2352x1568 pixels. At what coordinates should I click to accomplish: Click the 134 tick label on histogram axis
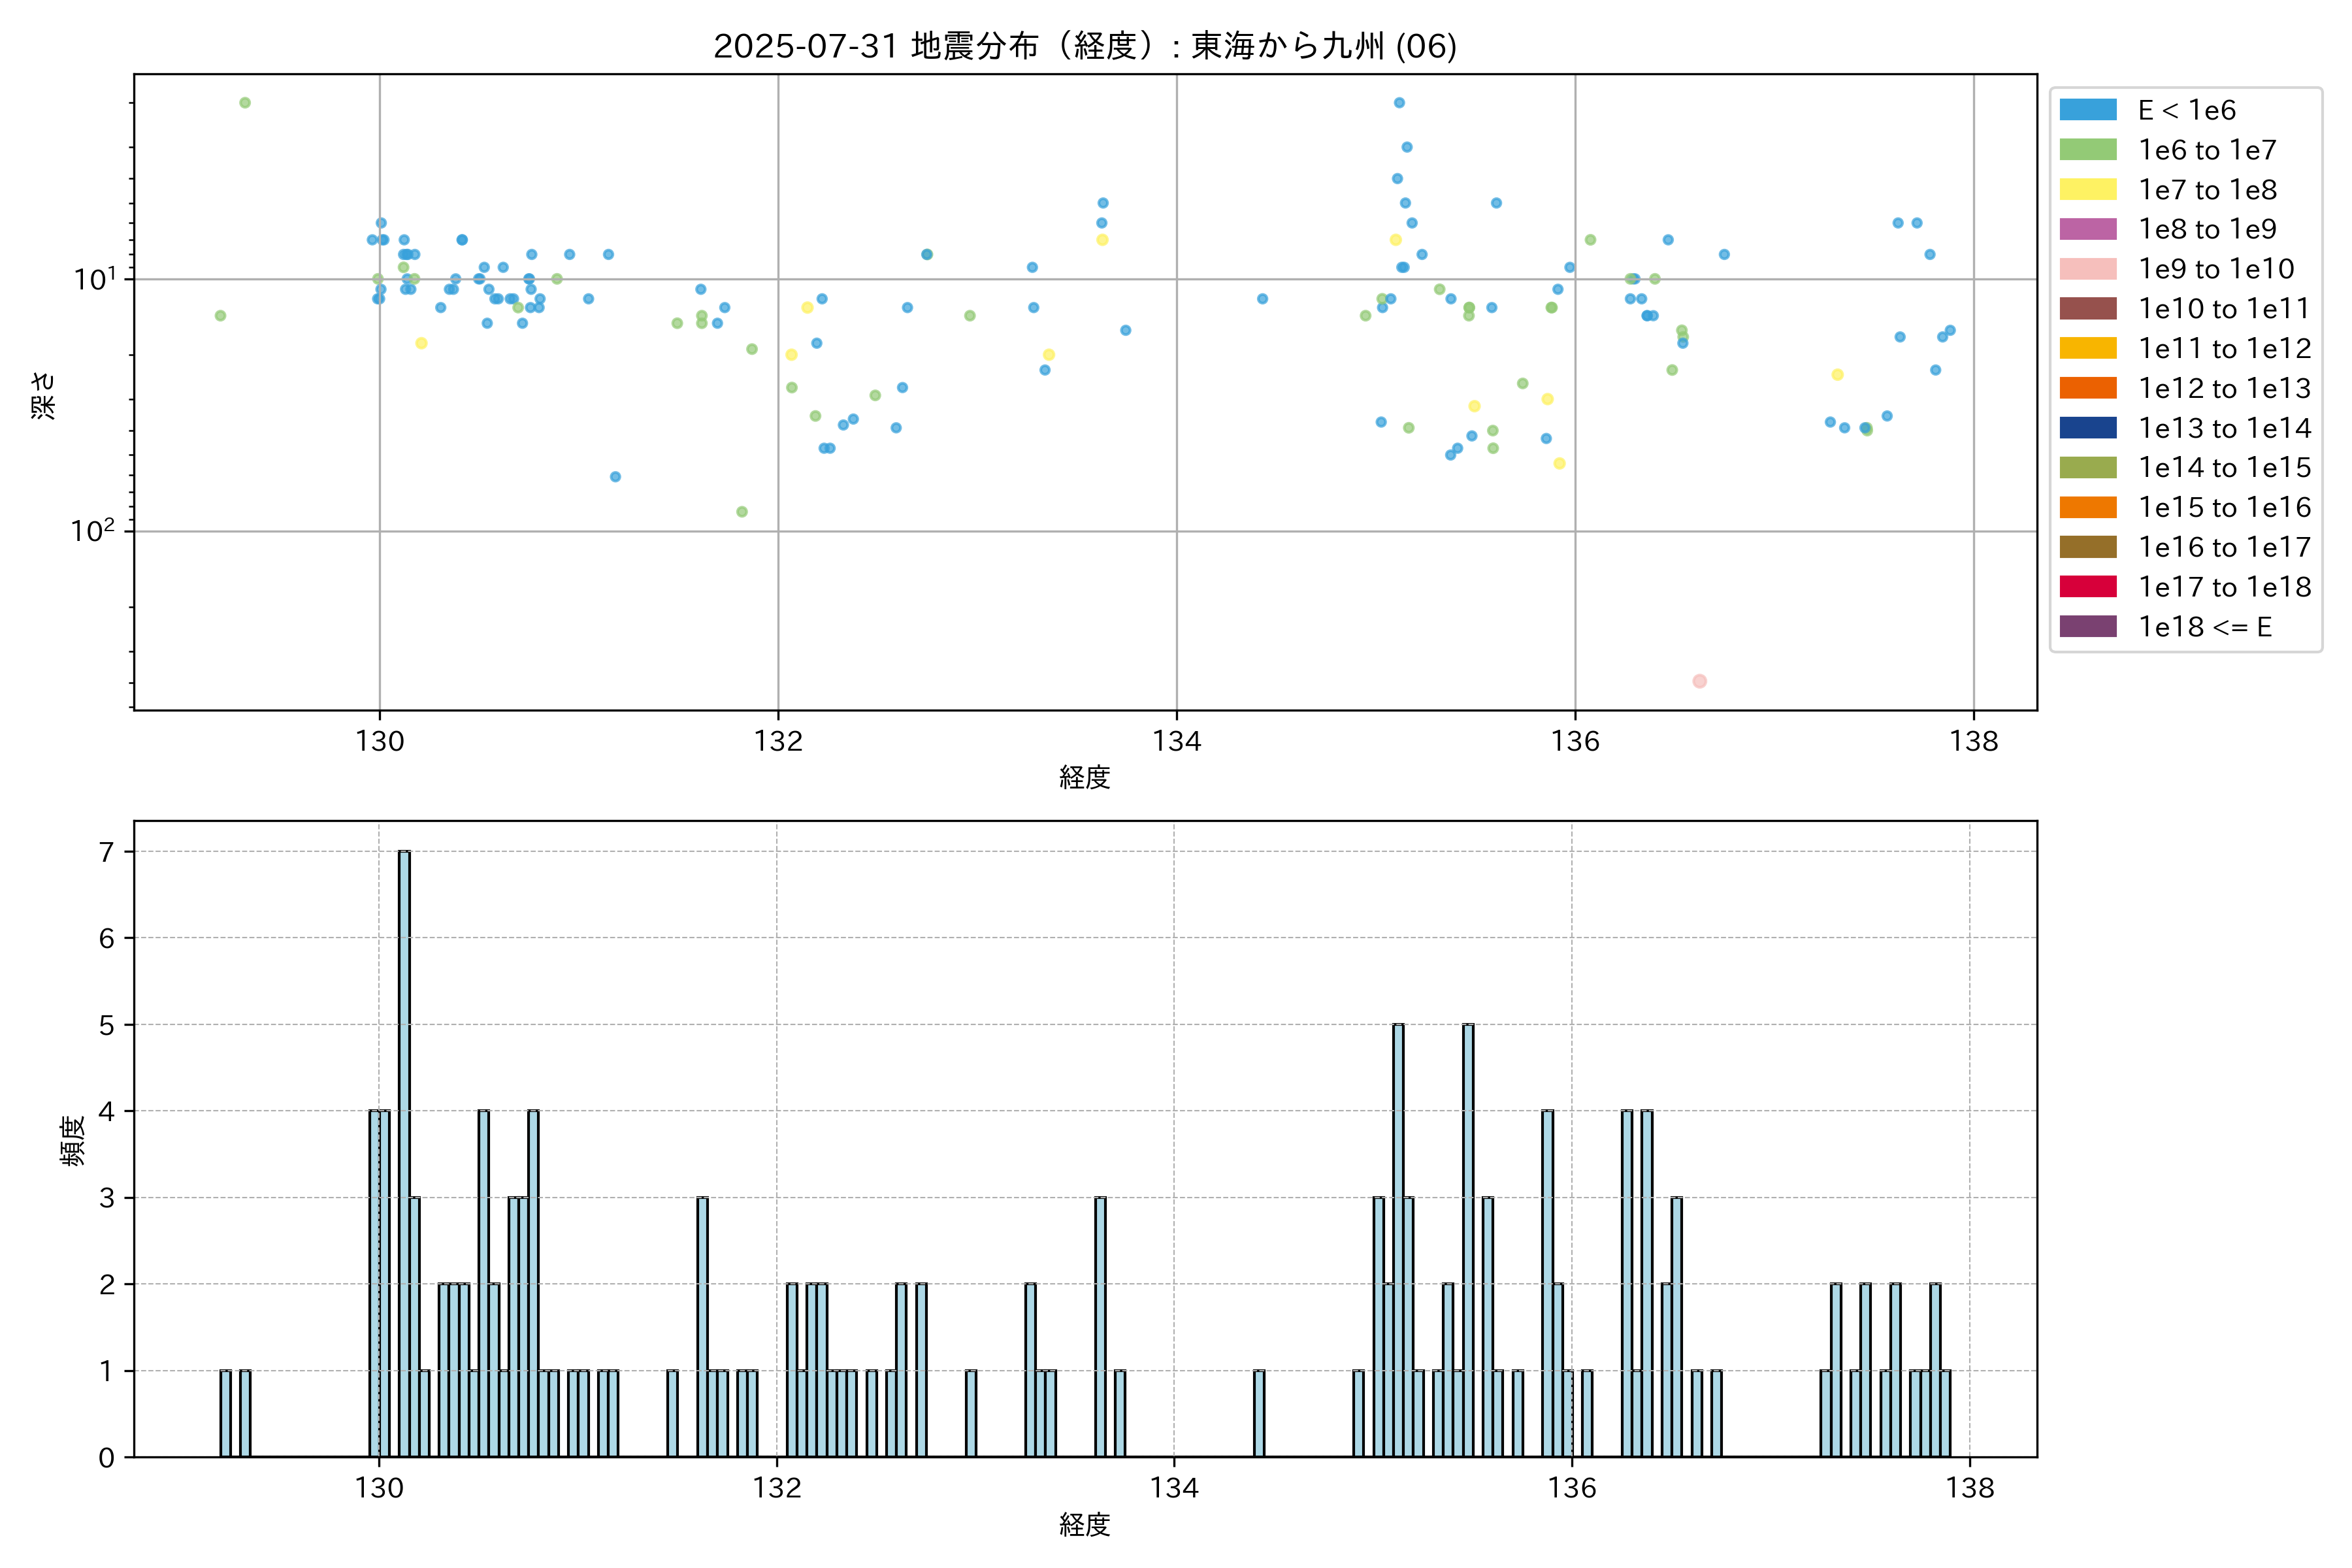(1174, 1488)
